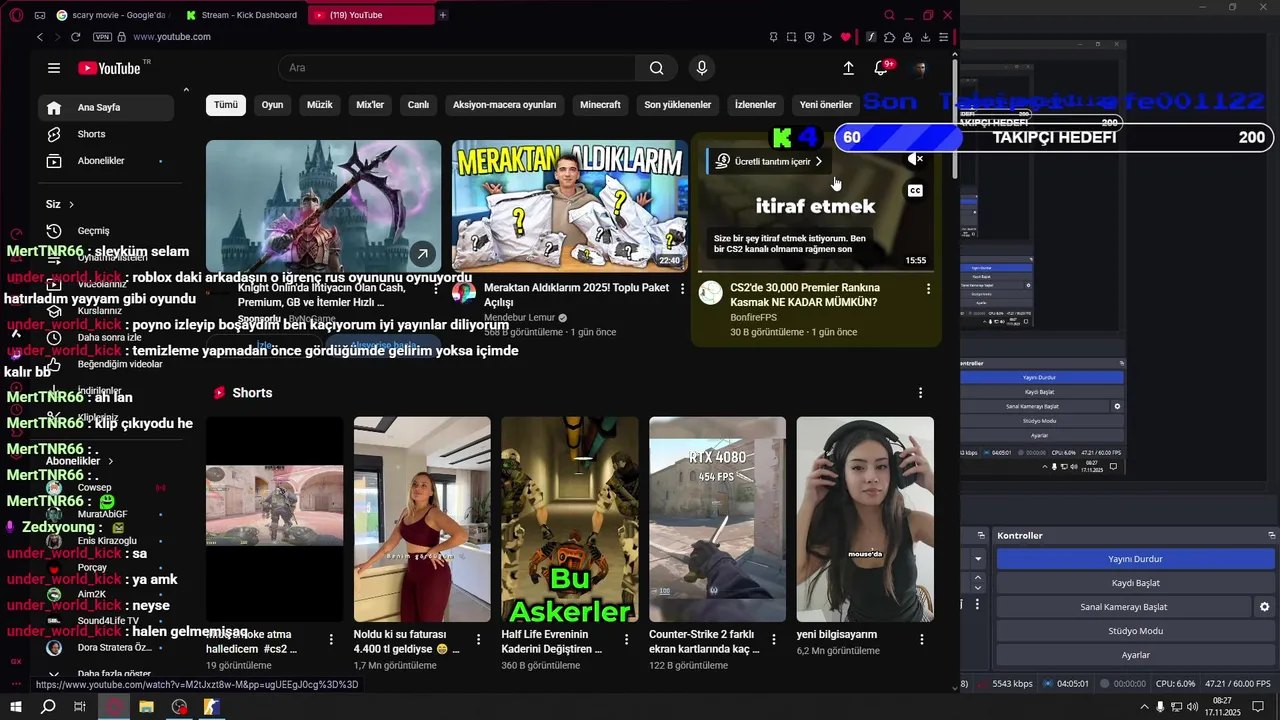
Task: Select the Son yüklenenler chip
Action: (677, 105)
